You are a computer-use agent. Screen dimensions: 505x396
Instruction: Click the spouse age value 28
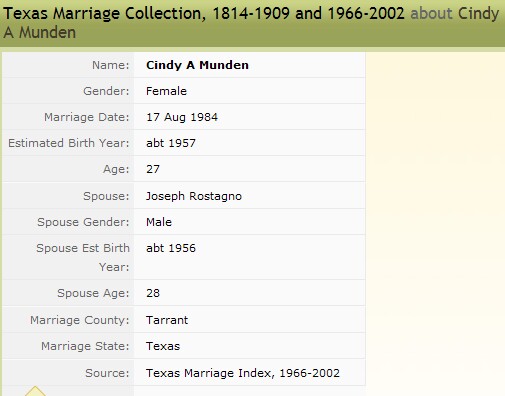[153, 293]
